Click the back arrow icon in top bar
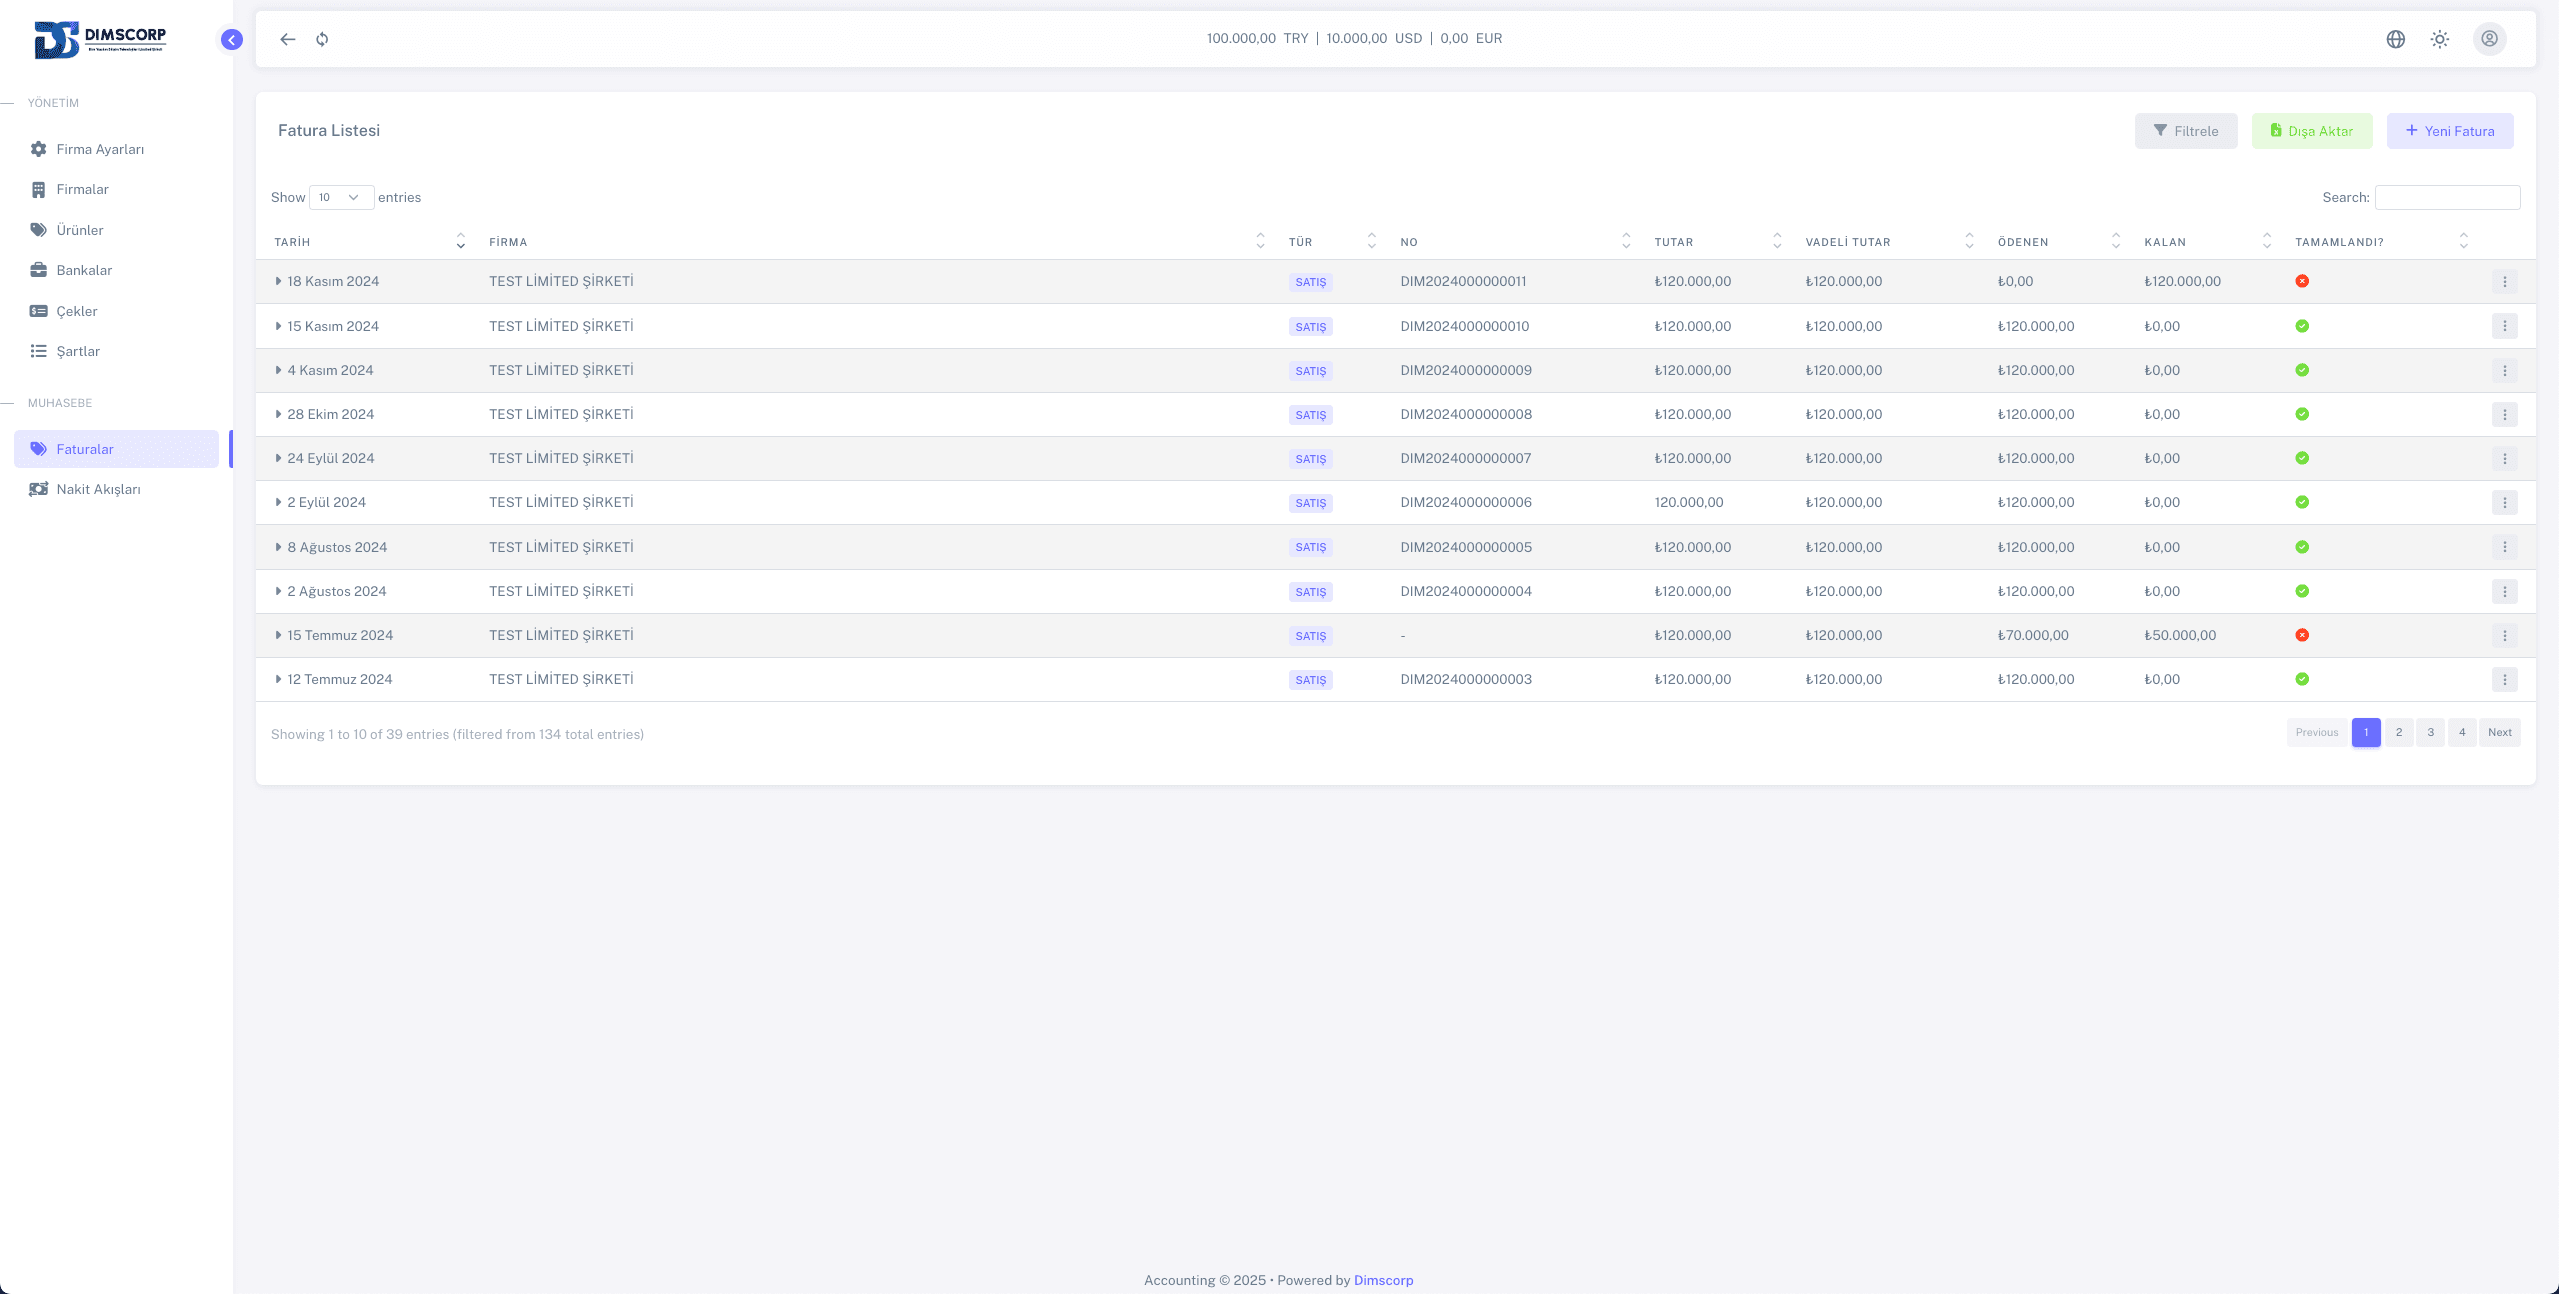2559x1294 pixels. tap(288, 39)
